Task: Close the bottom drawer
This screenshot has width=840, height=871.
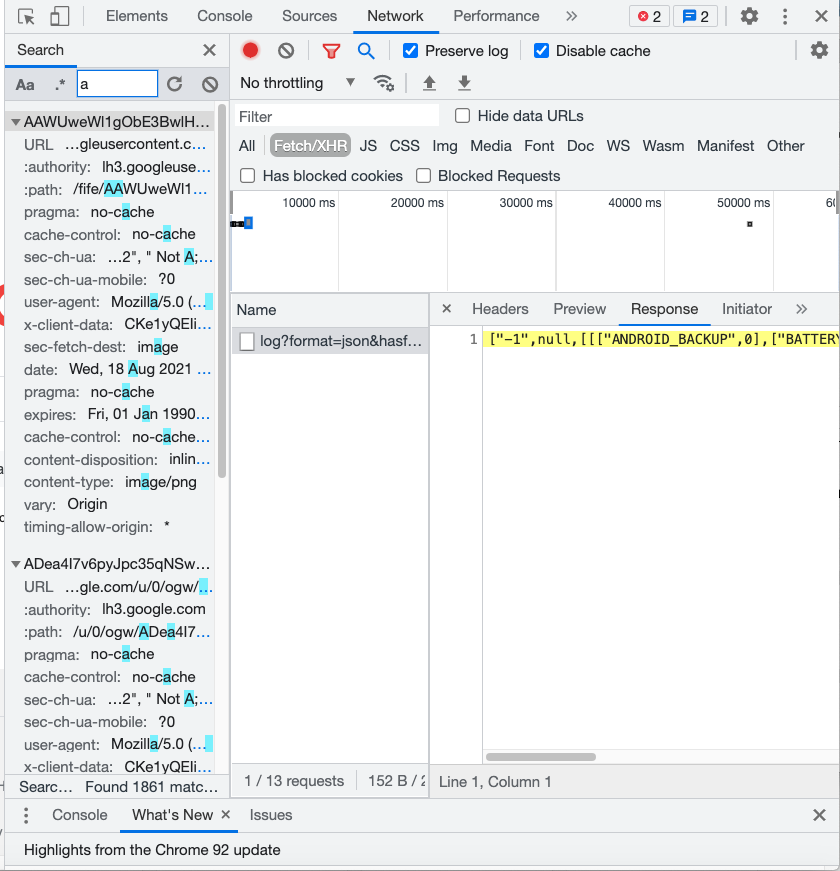Action: click(819, 815)
